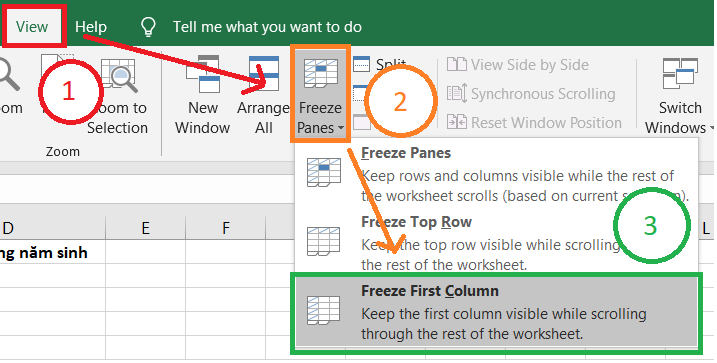The height and width of the screenshot is (363, 717).
Task: Click Reset Window Position
Action: (534, 123)
